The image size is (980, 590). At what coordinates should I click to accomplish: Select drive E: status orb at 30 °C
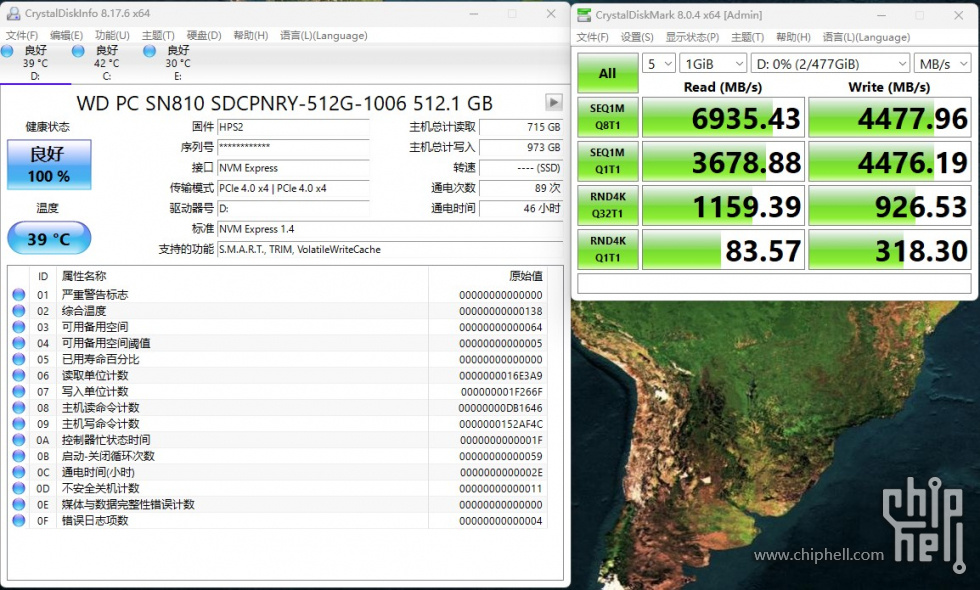pyautogui.click(x=150, y=50)
